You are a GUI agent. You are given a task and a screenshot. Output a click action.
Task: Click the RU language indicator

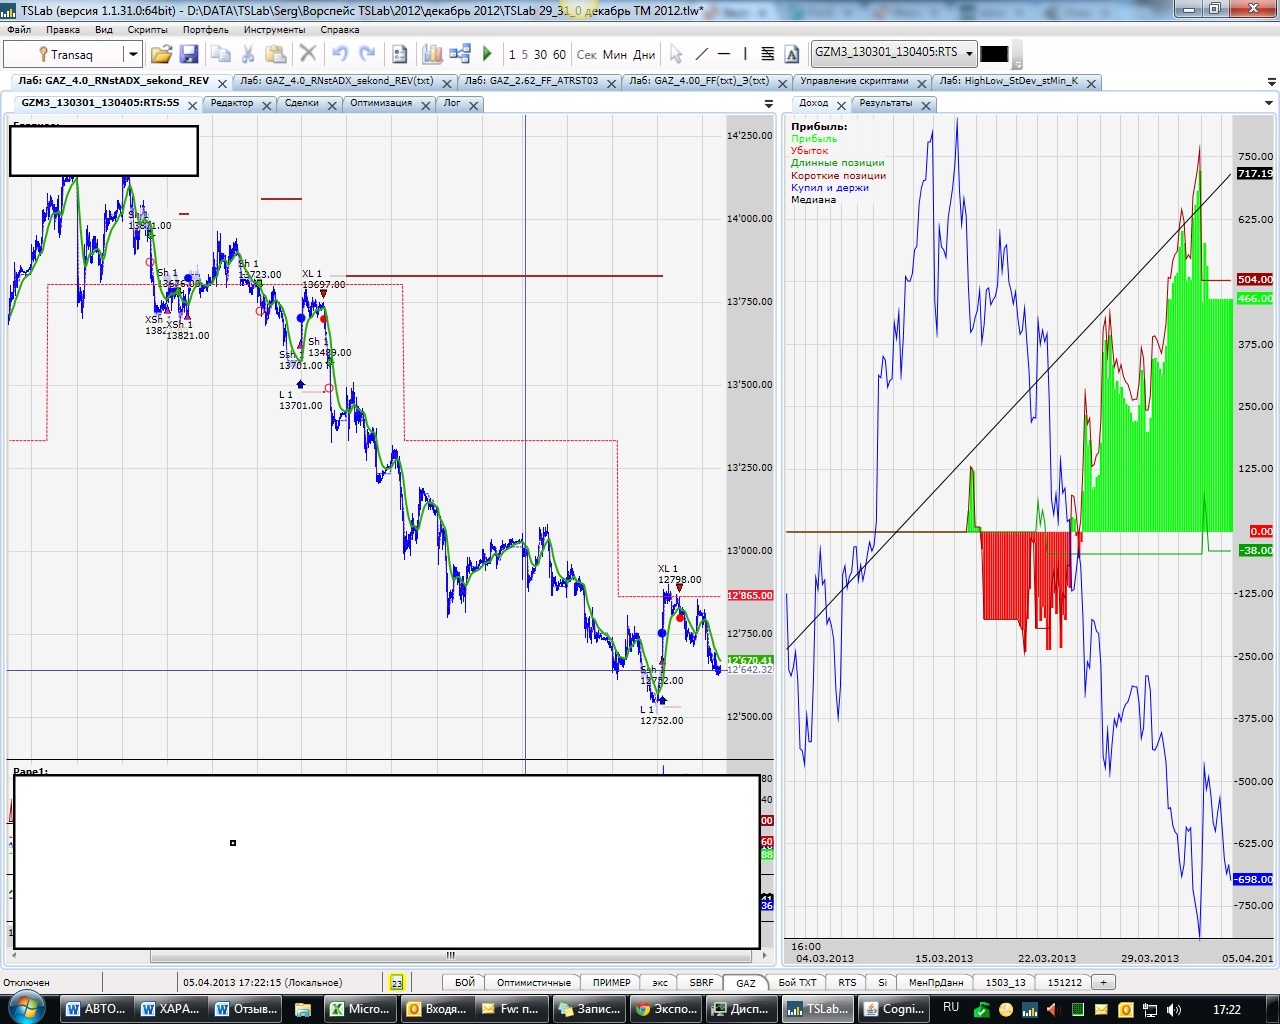point(951,1008)
